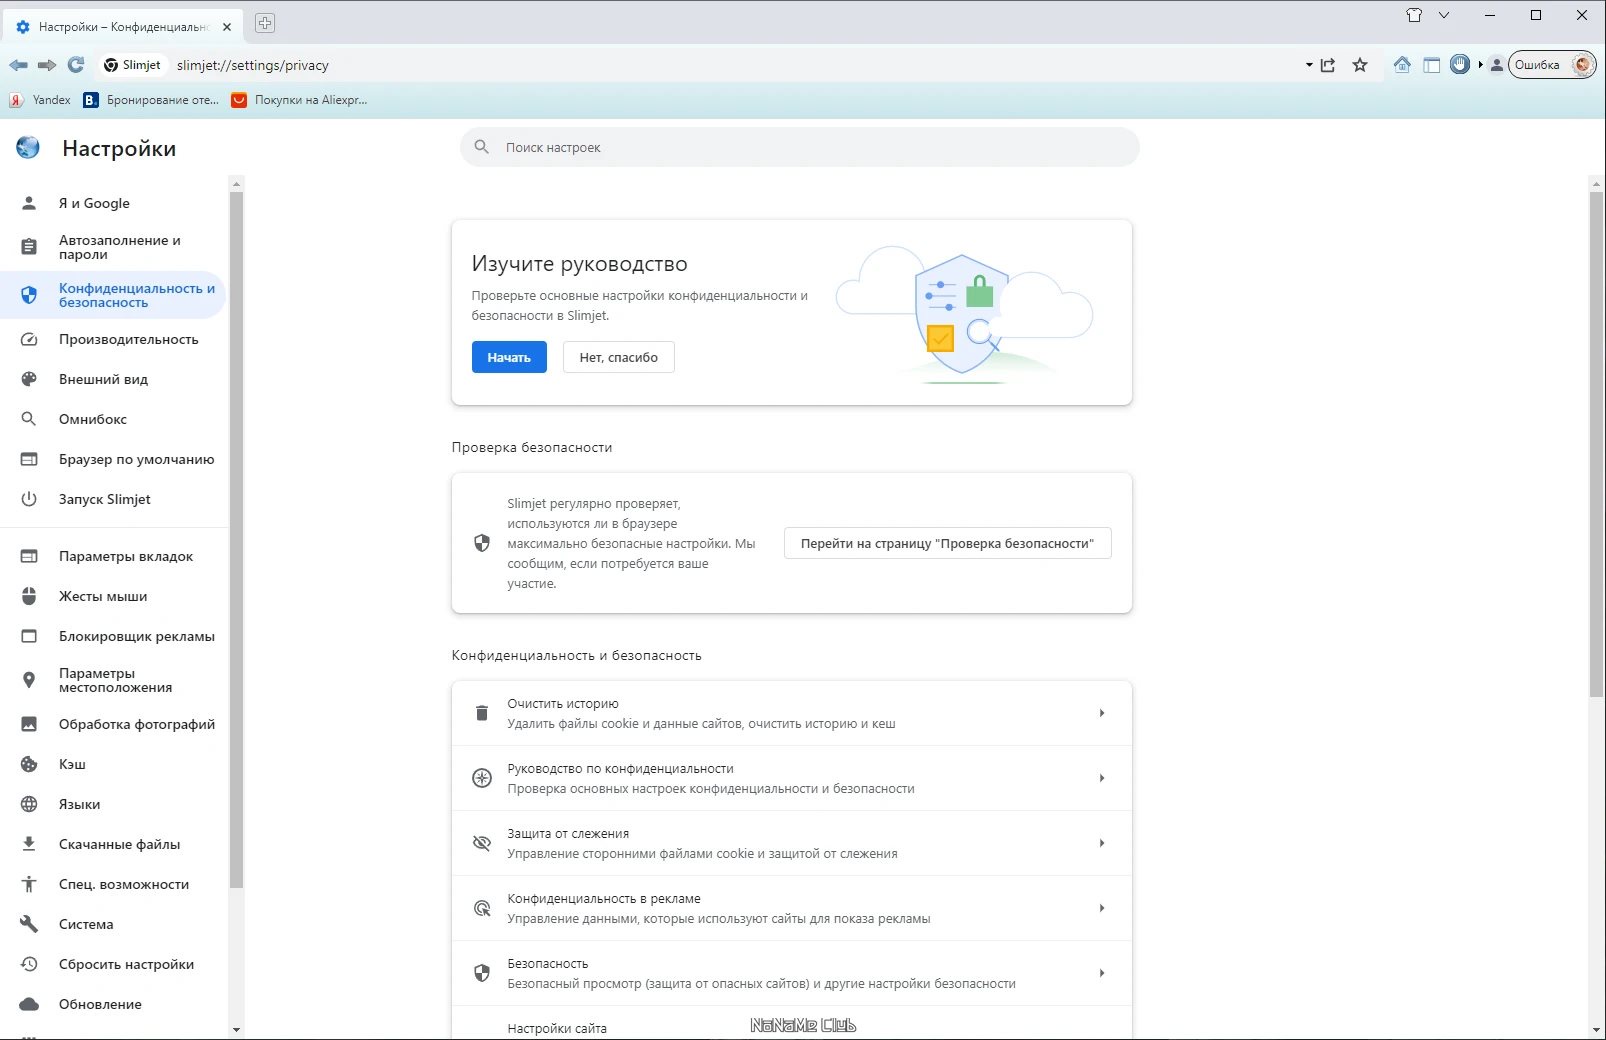This screenshot has height=1040, width=1606.
Task: Open the sidebar panel icon in toolbar
Action: [1432, 65]
